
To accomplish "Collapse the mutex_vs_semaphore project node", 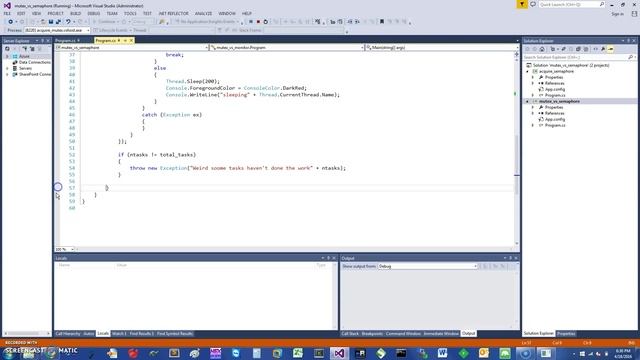I will [x=527, y=101].
